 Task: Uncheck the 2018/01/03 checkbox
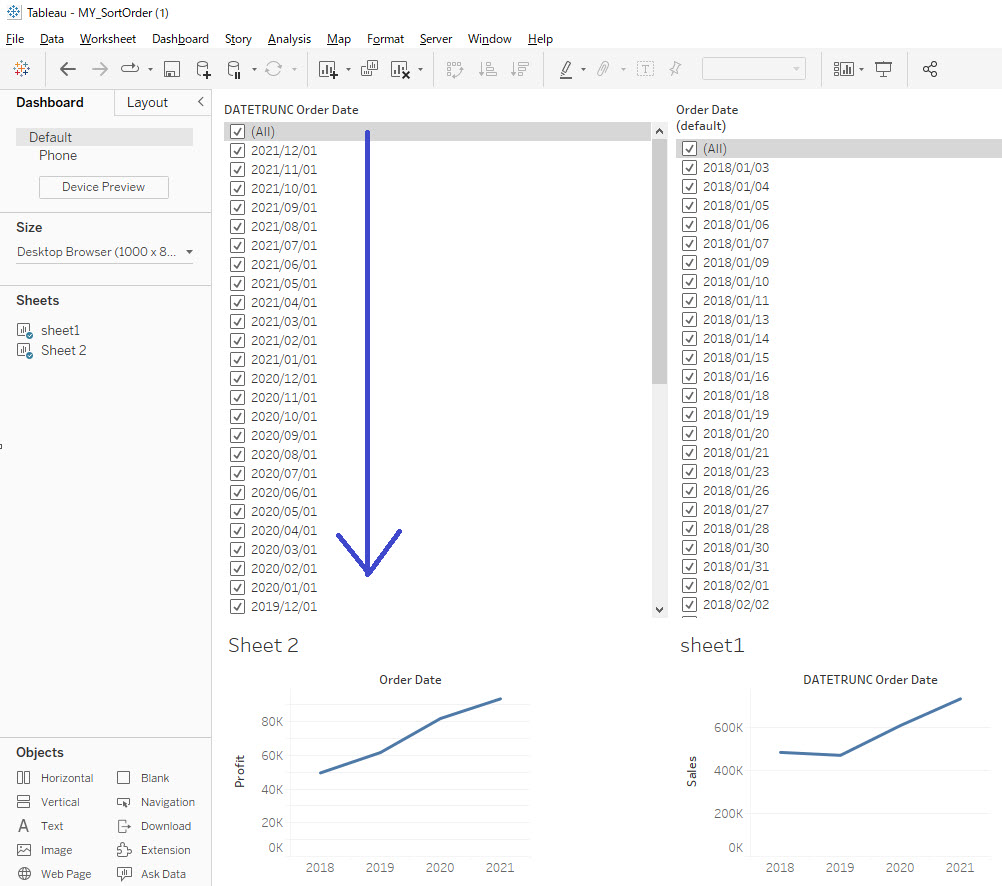(689, 167)
